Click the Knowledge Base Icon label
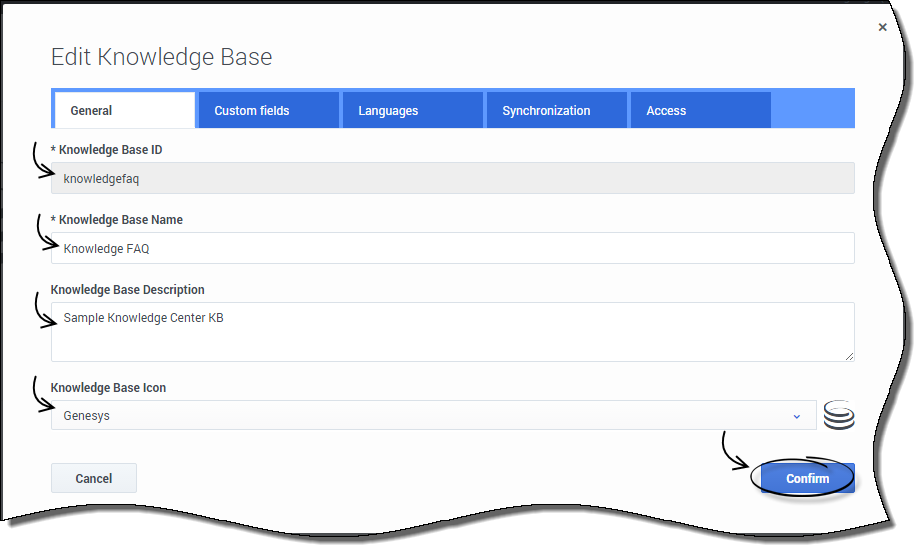The height and width of the screenshot is (545, 914). [108, 388]
